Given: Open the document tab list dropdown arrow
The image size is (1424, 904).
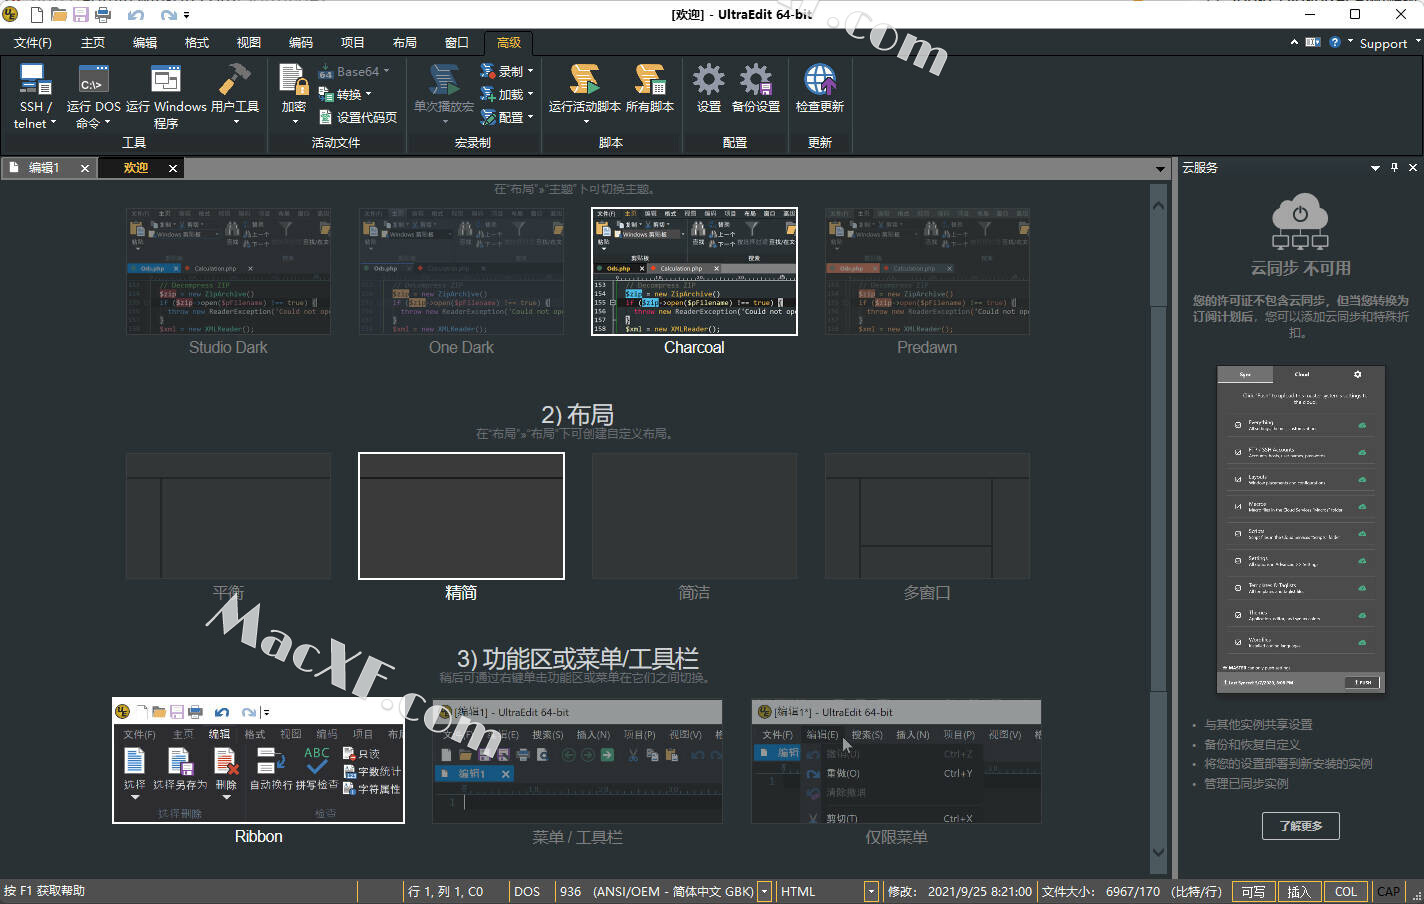Looking at the screenshot, I should pyautogui.click(x=1160, y=168).
